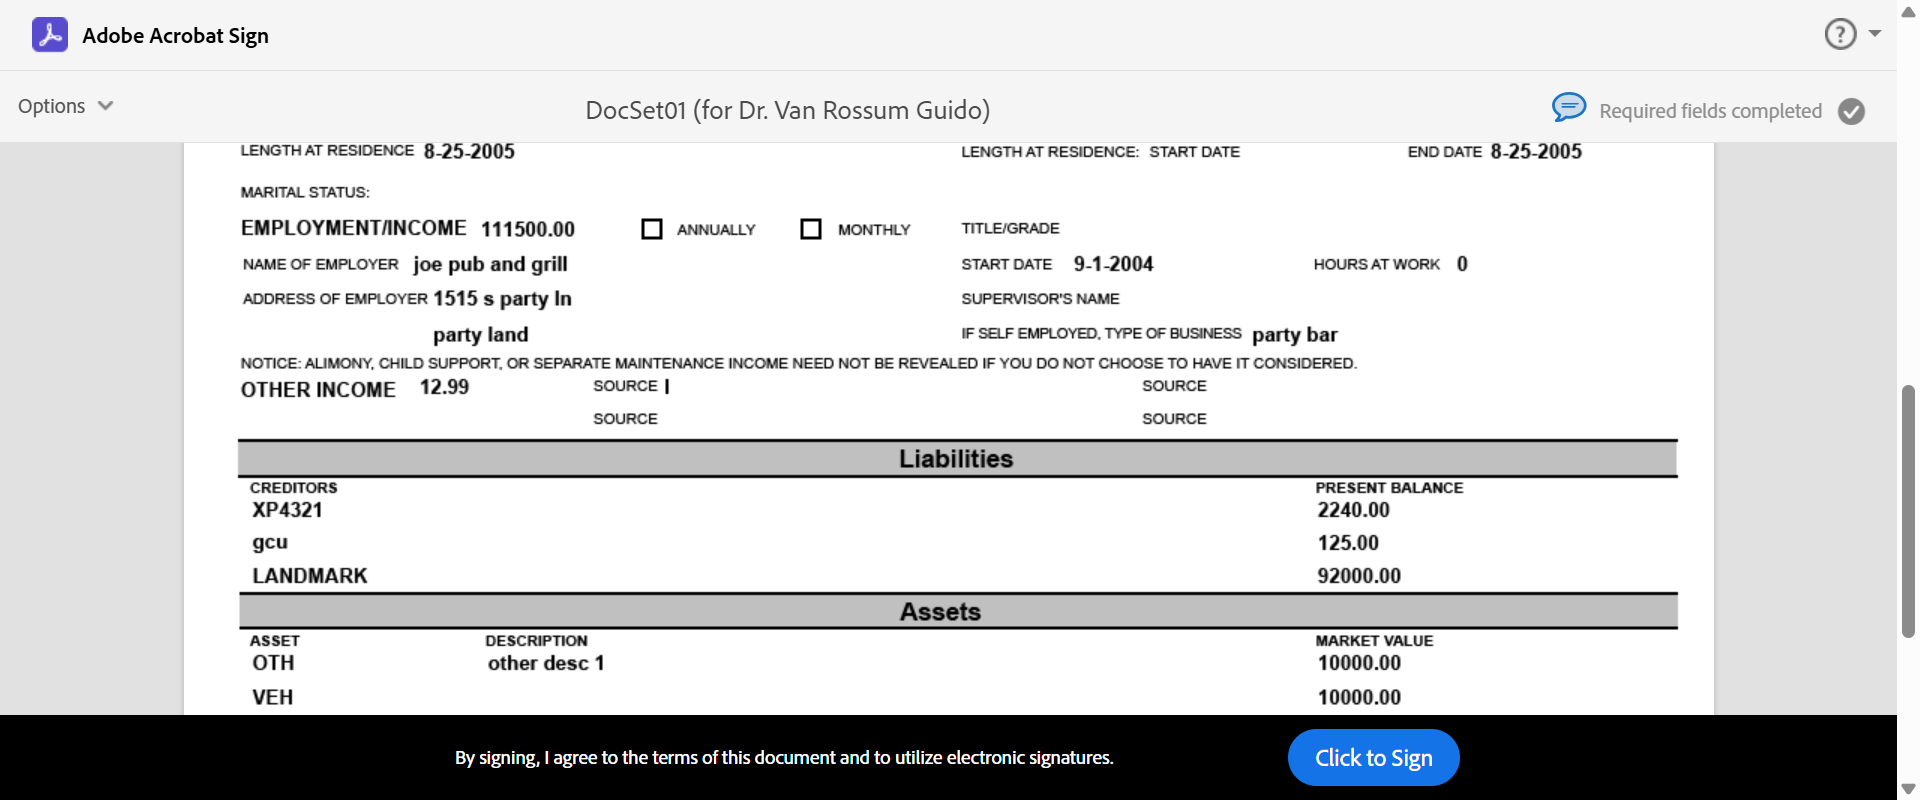Screen dimensions: 1920x800
Task: Open the help question mark icon
Action: 1840,34
